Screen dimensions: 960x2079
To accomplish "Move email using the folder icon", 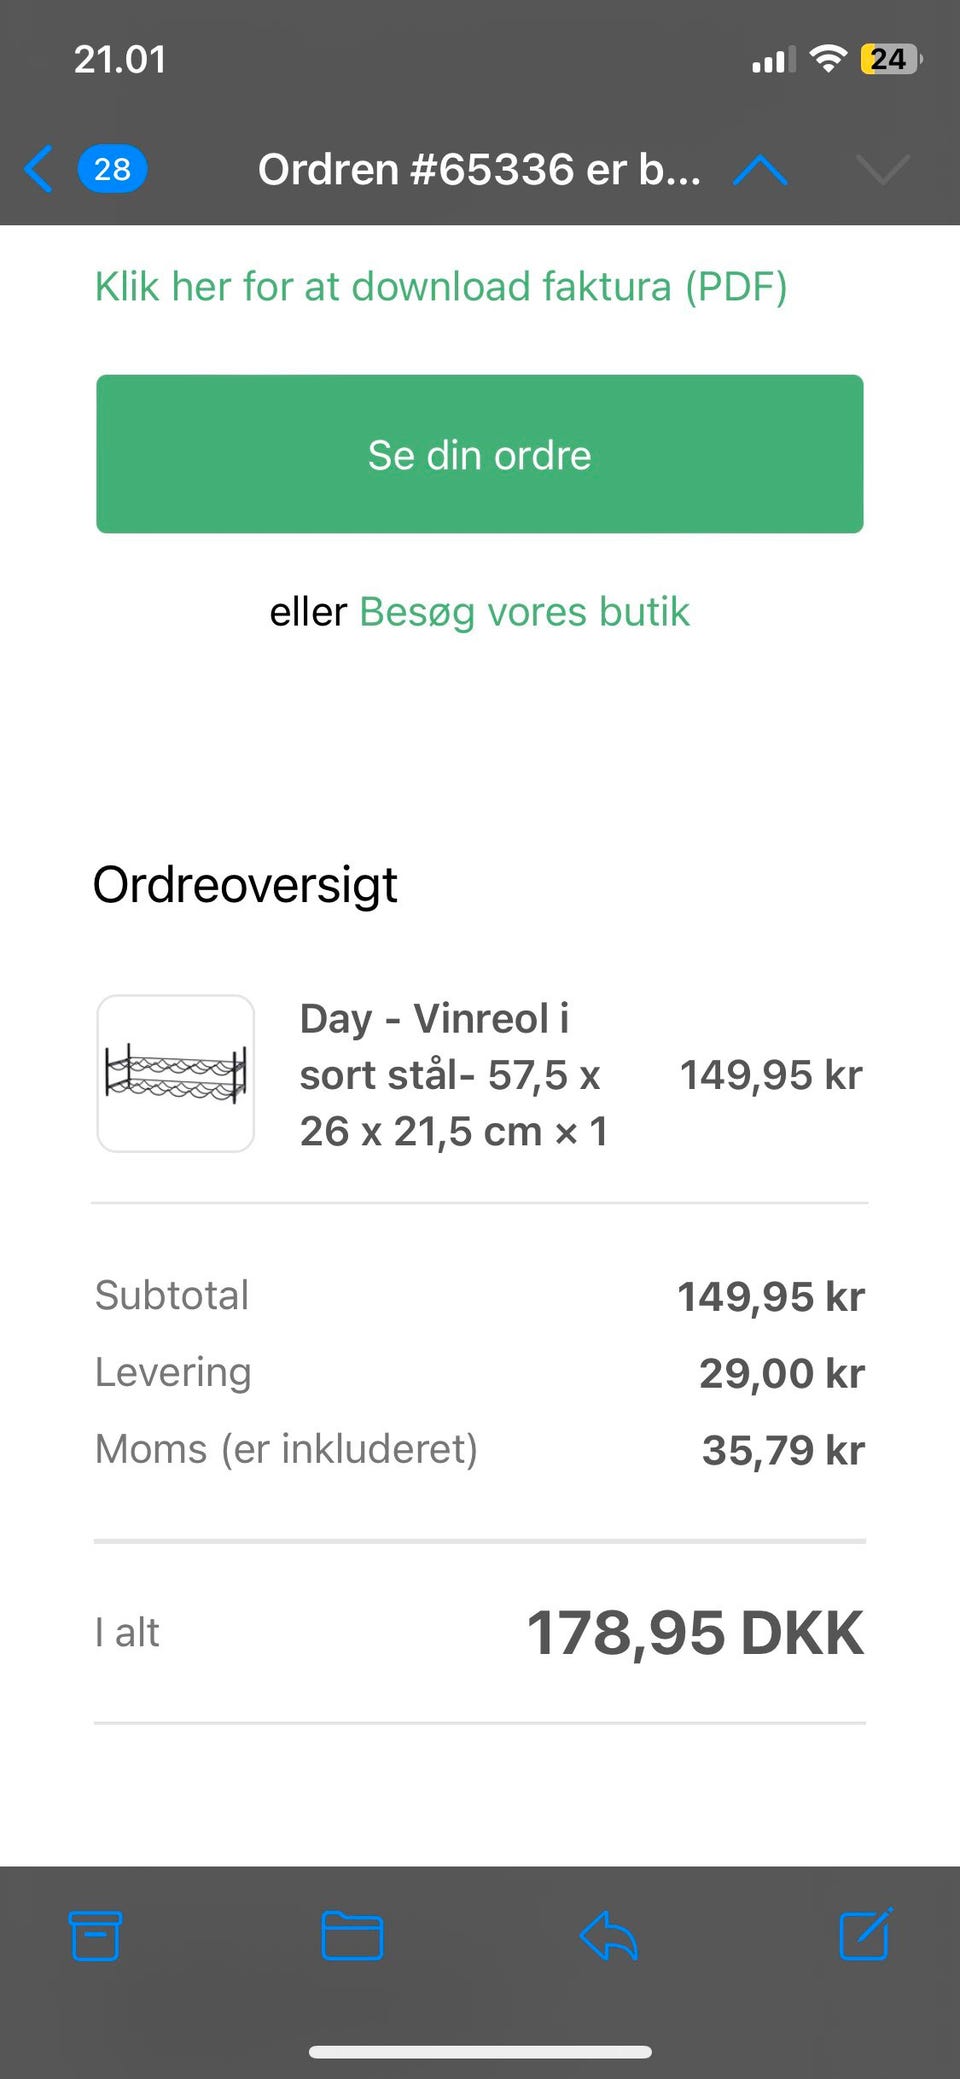I will 352,1935.
